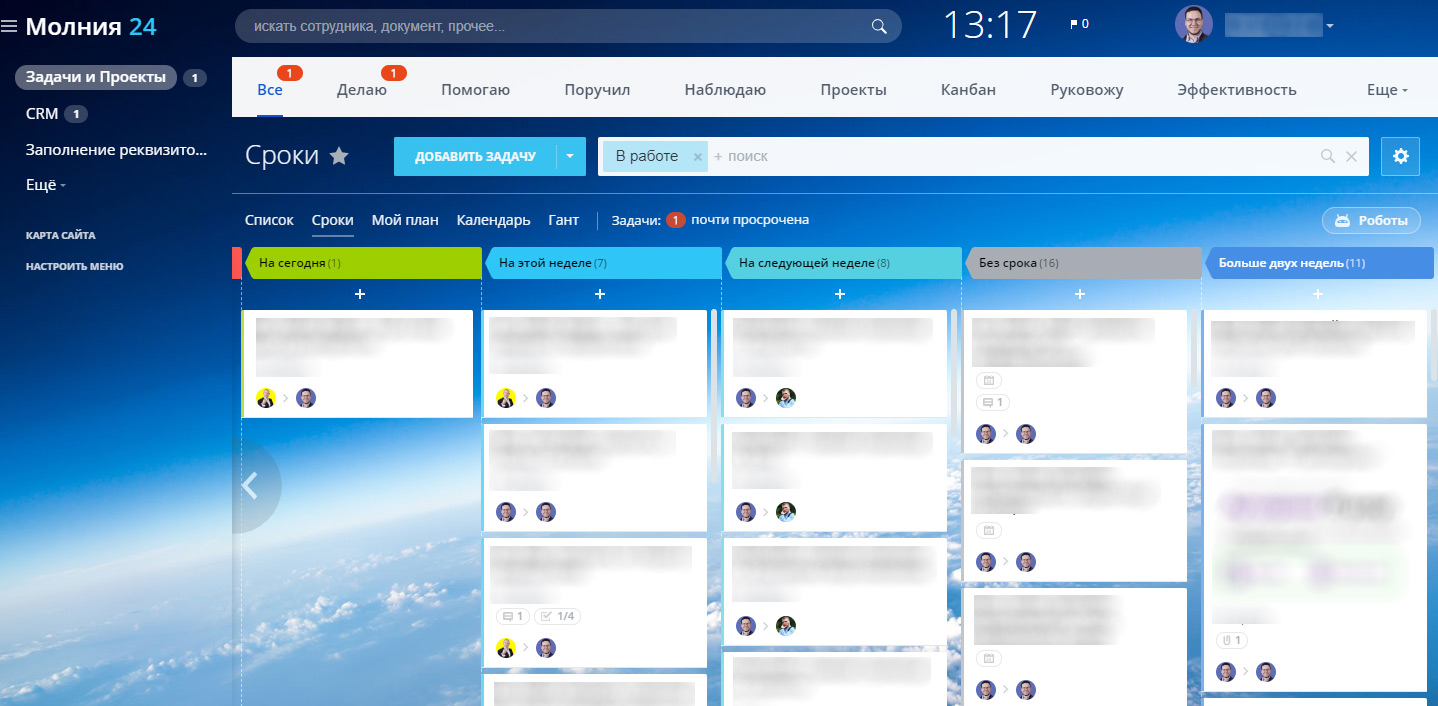Open tasks settings gear button
This screenshot has width=1438, height=706.
click(1400, 157)
